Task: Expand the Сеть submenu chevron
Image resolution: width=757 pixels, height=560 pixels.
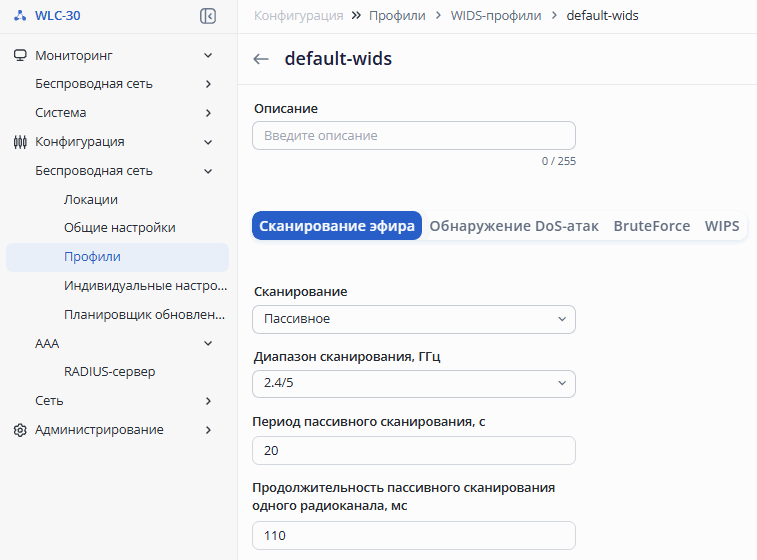Action: click(x=208, y=401)
